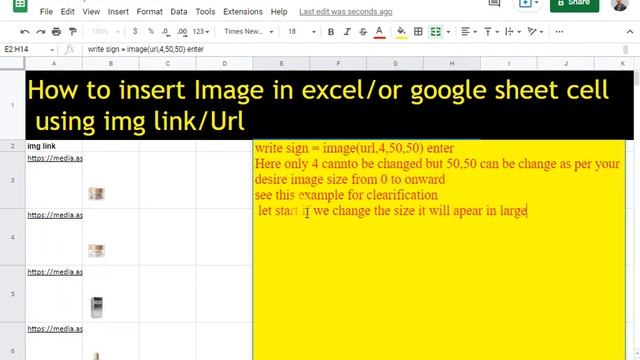
Task: Click the Last edit was seconds ago link
Action: point(346,12)
